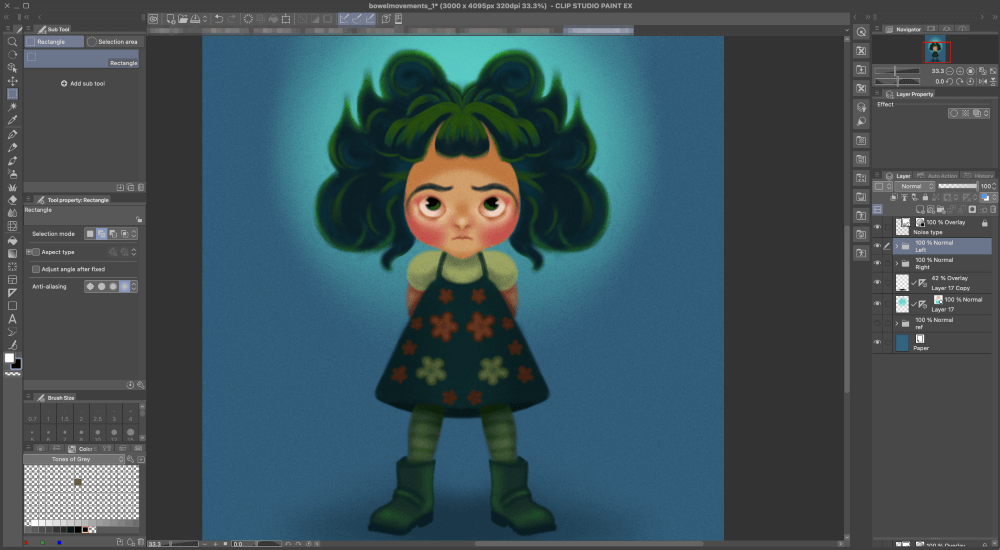This screenshot has height=550, width=1000.
Task: Select the Auto select magic wand tool
Action: click(12, 107)
